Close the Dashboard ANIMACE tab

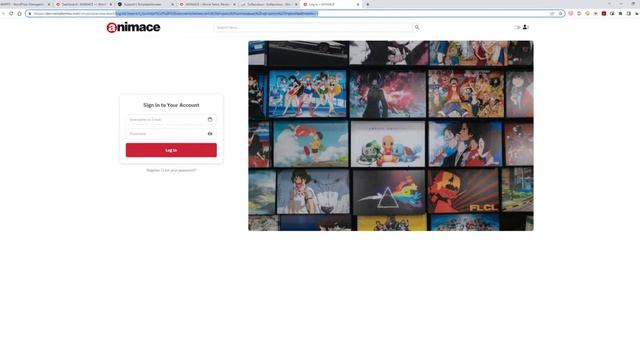[x=110, y=4]
